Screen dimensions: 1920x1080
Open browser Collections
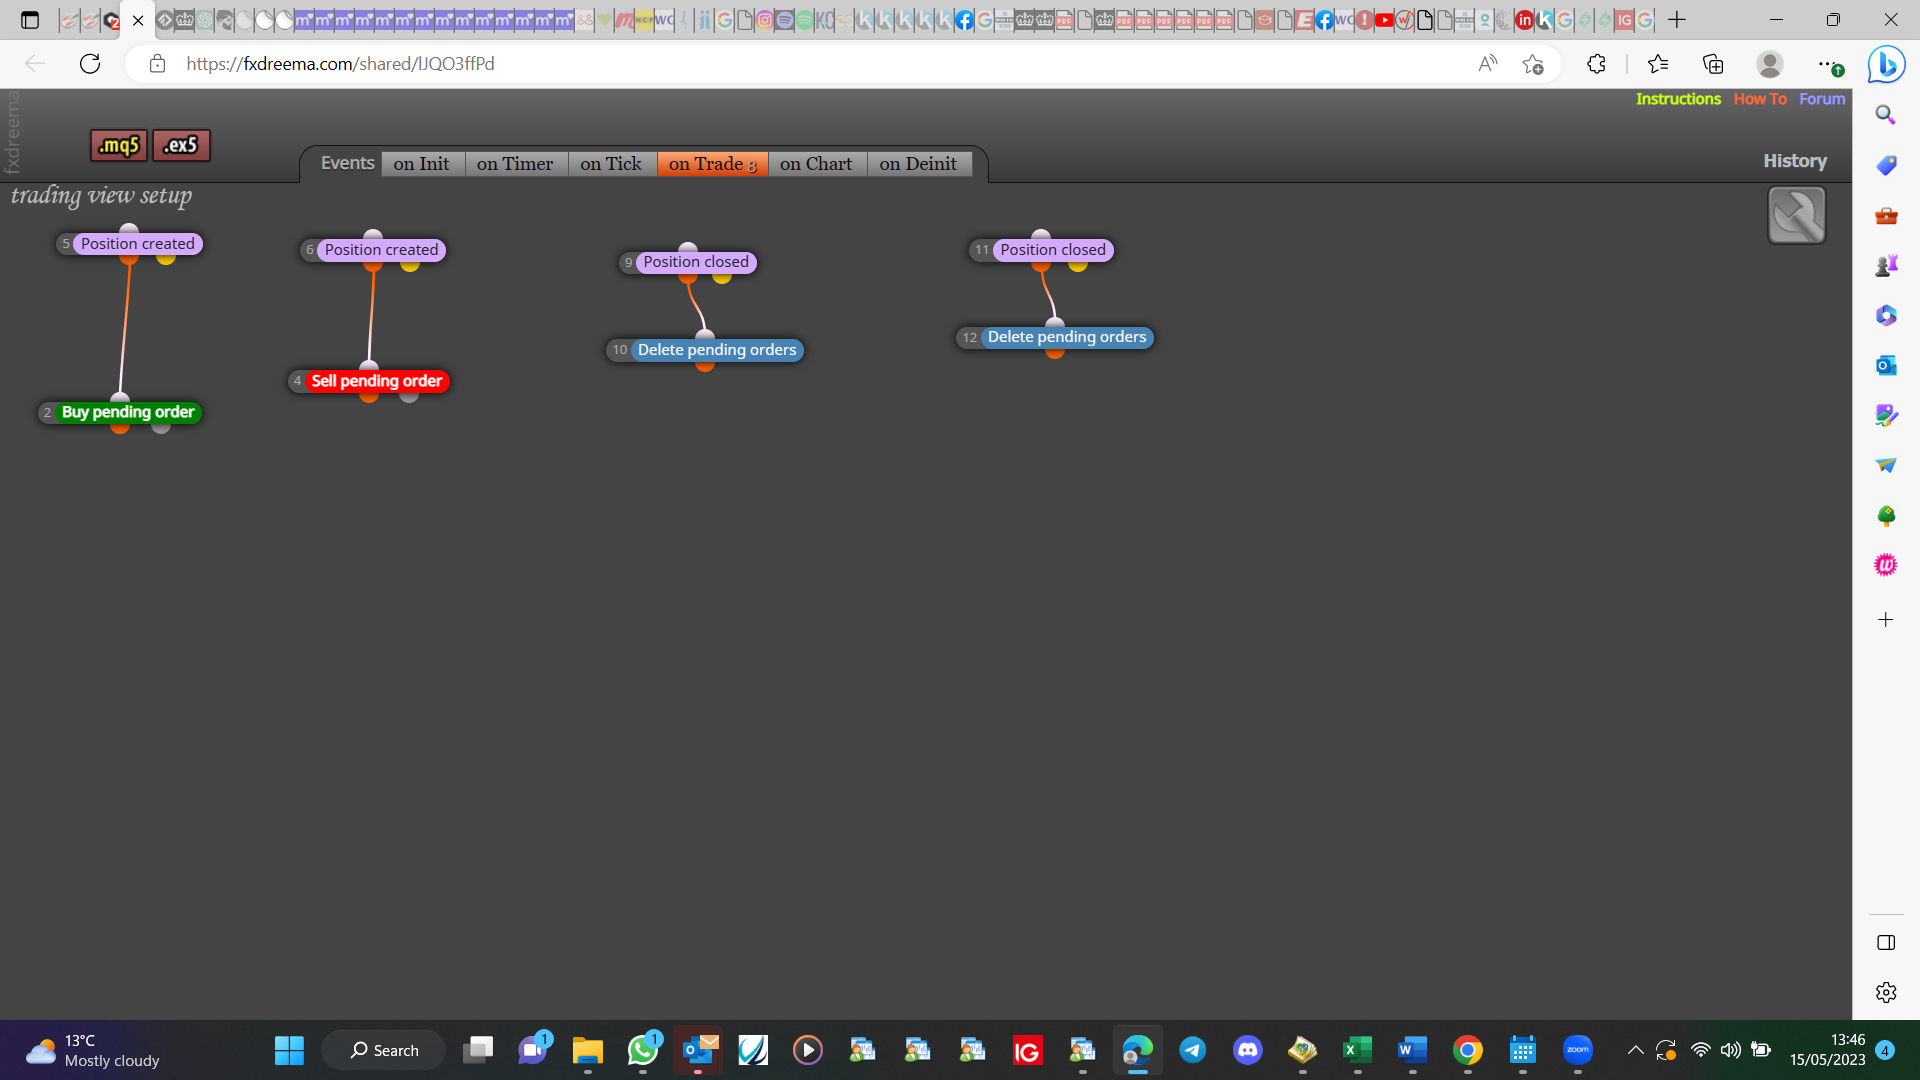[1713, 64]
